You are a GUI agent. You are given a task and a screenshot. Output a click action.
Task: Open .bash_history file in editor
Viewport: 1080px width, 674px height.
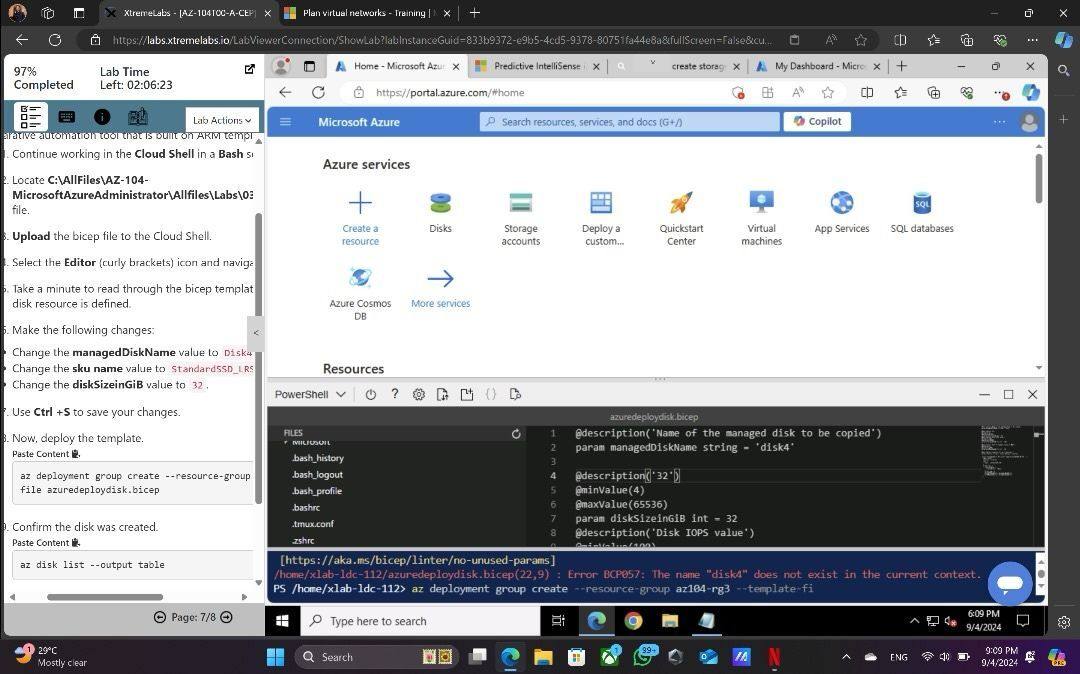point(318,458)
